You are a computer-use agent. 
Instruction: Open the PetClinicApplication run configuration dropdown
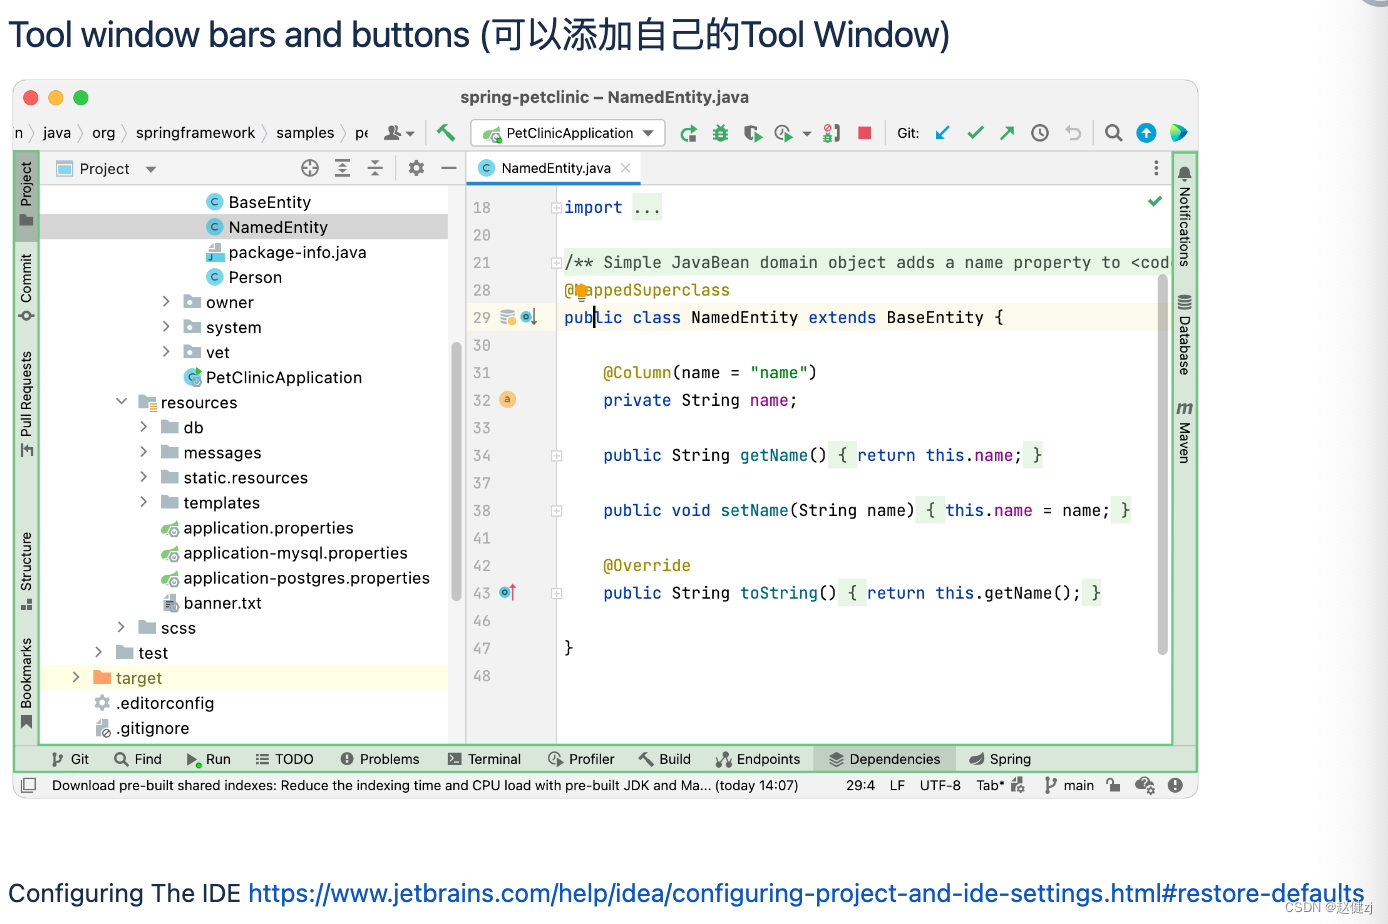click(x=568, y=133)
